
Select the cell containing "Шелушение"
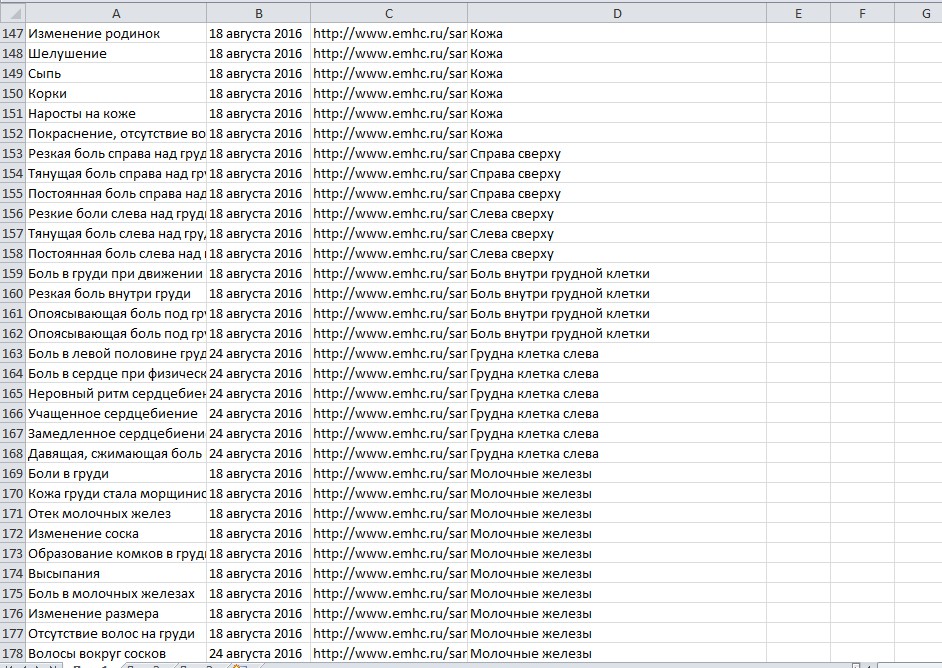(x=116, y=54)
